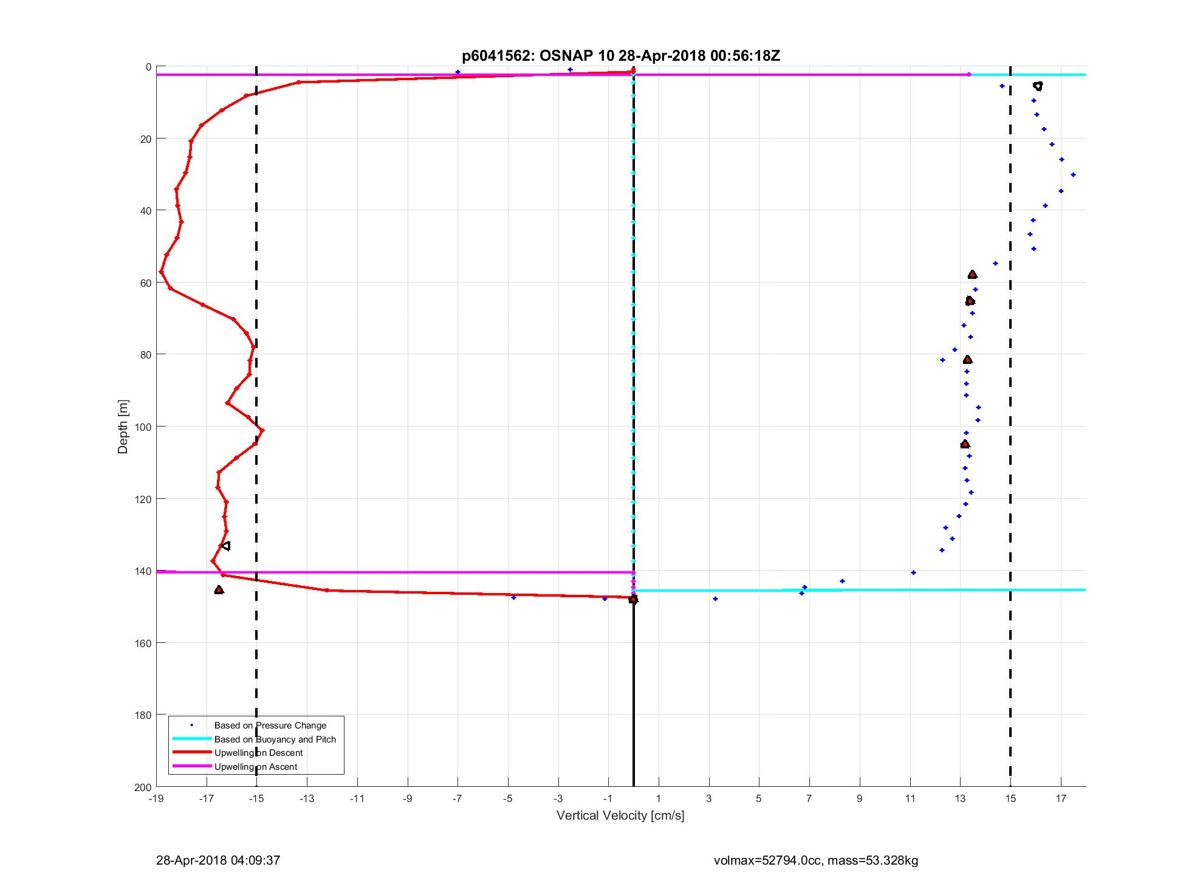The image size is (1200, 885).
Task: Click x-axis tick label "-19"
Action: coord(156,799)
